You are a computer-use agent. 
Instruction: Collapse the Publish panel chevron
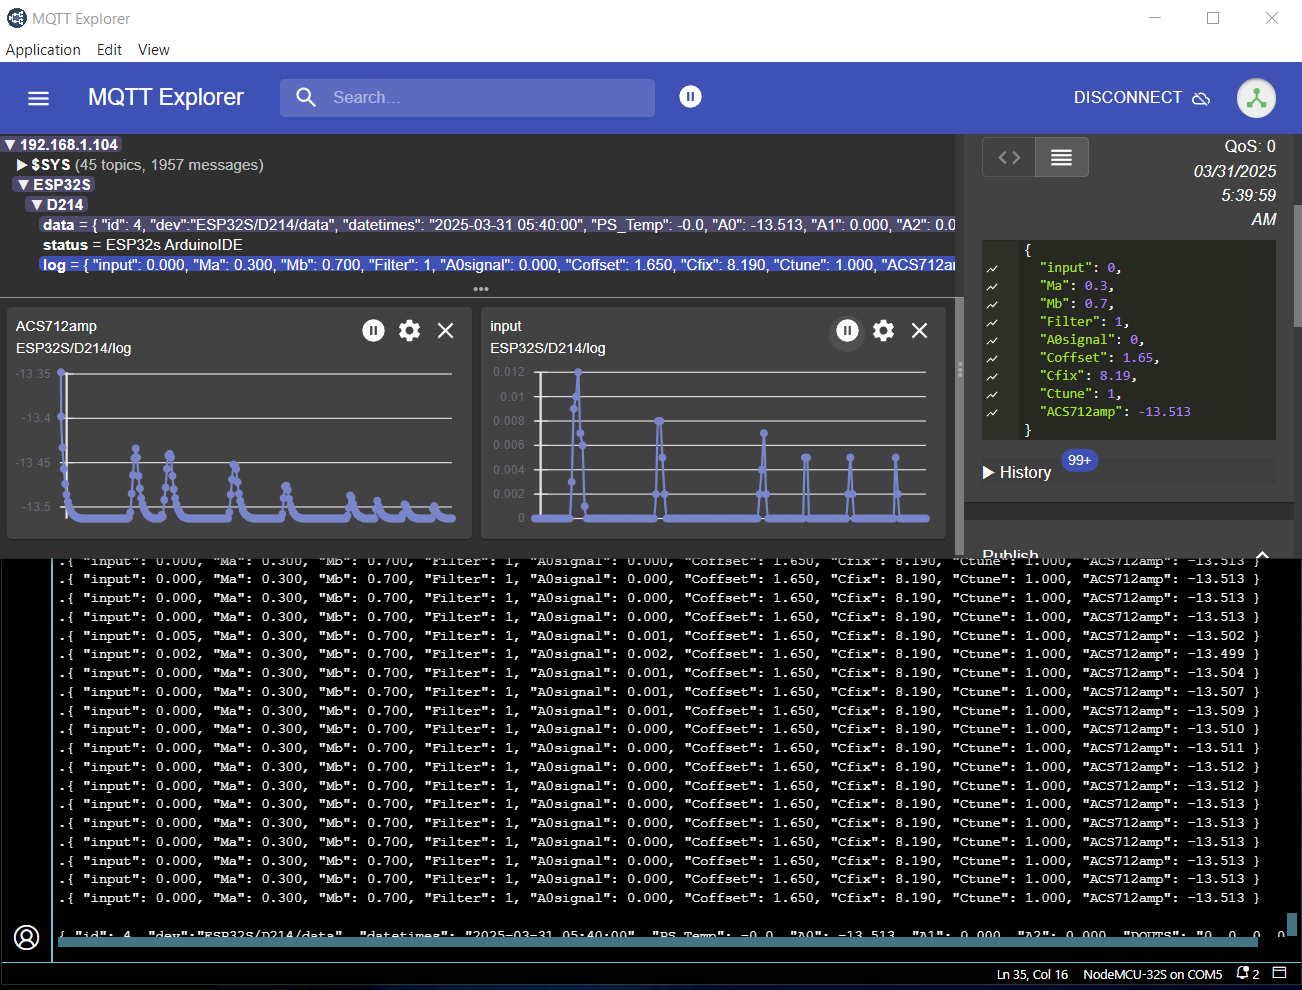point(1262,553)
